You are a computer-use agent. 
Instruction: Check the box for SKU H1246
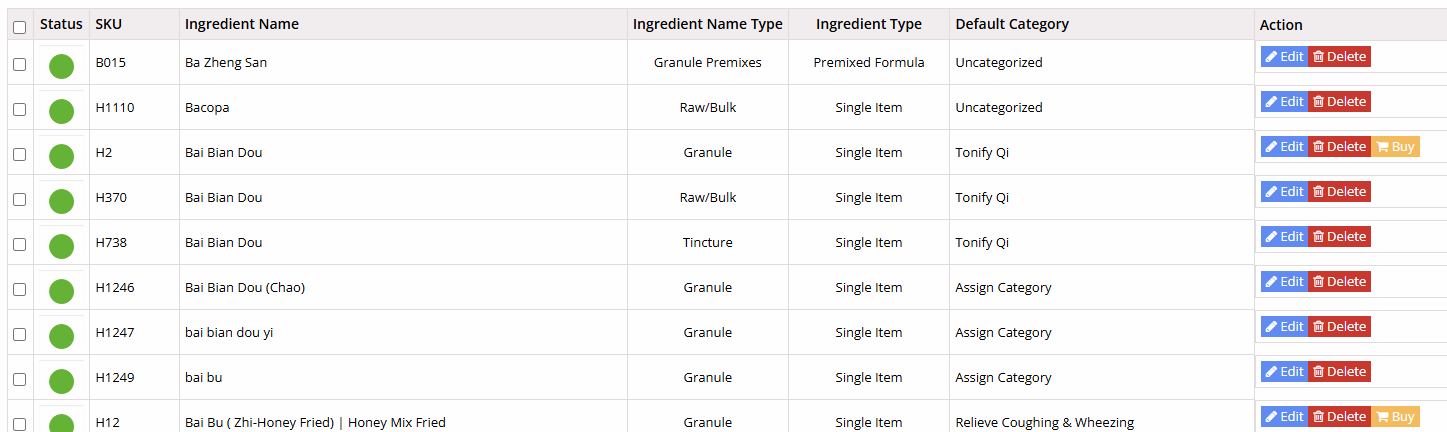(19, 289)
